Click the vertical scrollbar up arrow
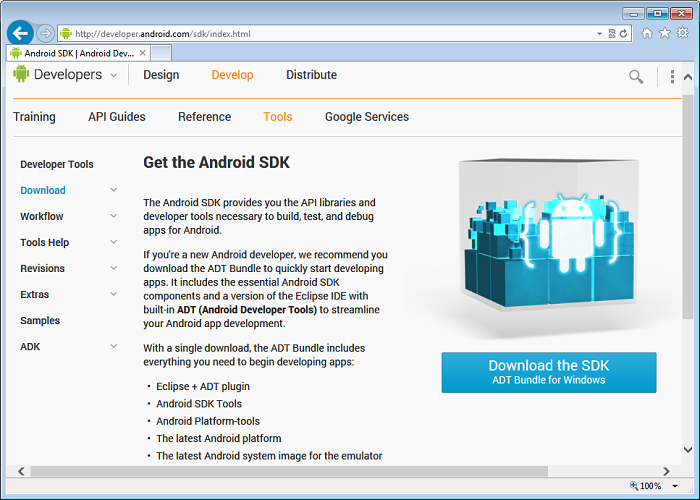 688,77
